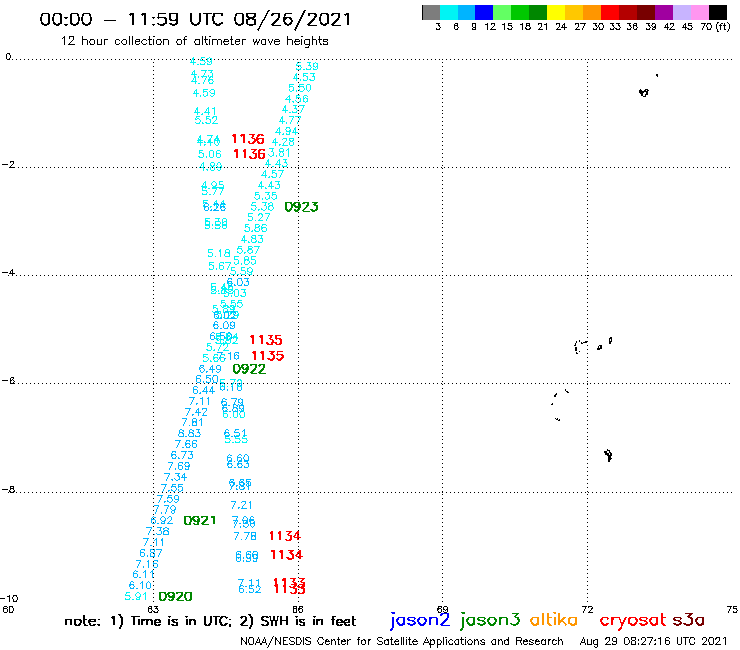Image resolution: width=740 pixels, height=650 pixels.
Task: Click the wave height value '6.10'
Action: [140, 585]
